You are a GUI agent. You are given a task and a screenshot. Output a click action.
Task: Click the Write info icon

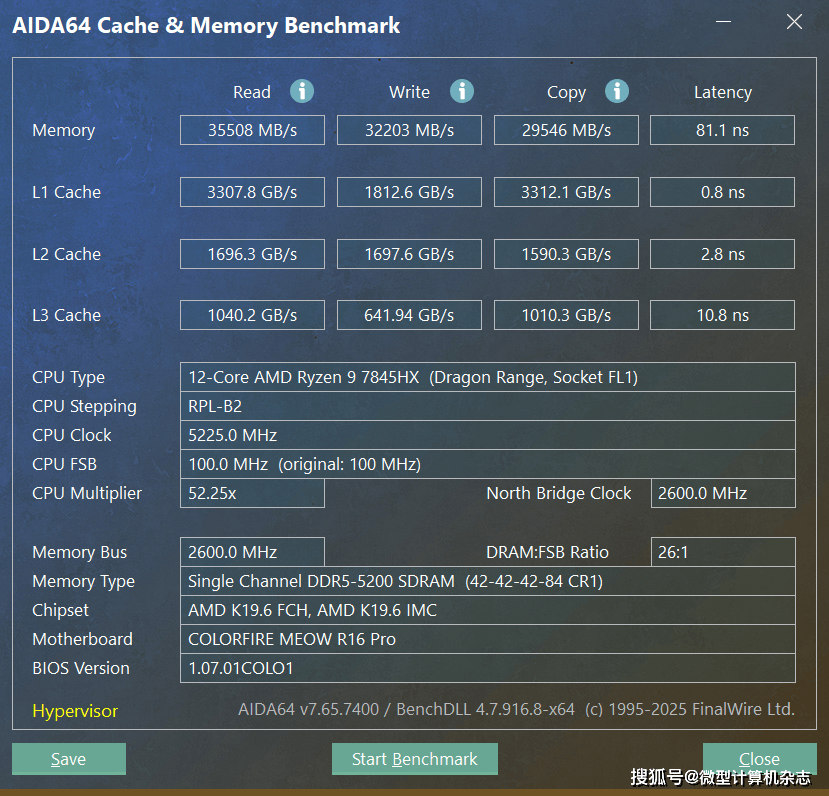[461, 91]
